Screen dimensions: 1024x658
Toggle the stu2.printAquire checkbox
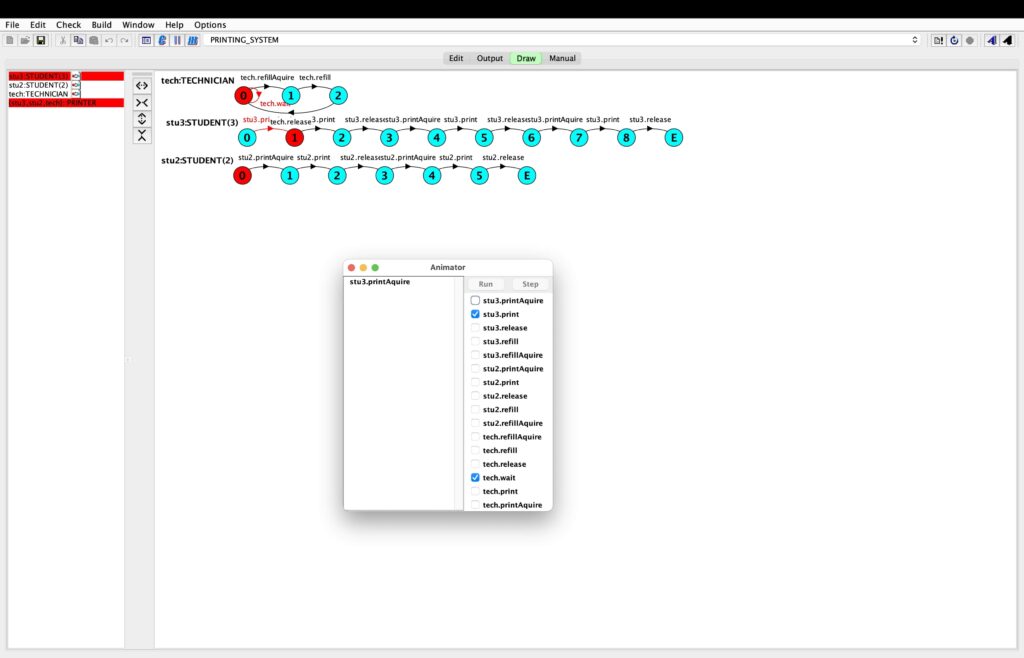pos(475,368)
